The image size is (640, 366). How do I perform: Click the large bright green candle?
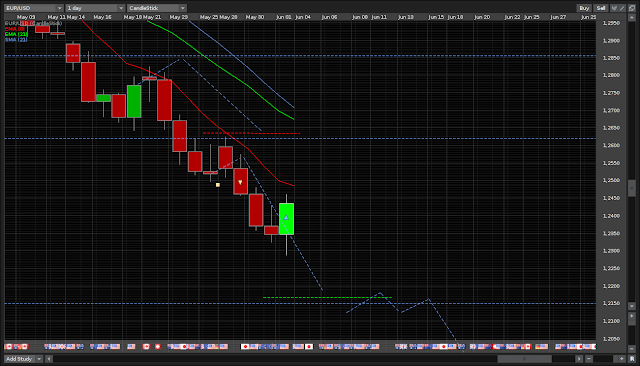pyautogui.click(x=286, y=219)
